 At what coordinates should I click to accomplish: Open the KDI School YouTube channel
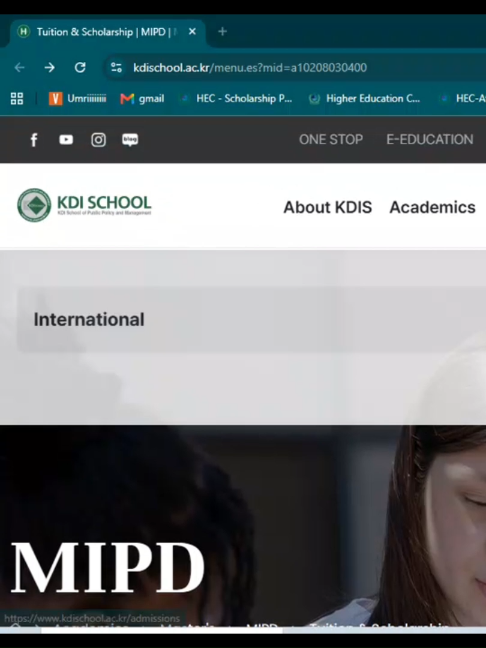click(x=66, y=140)
